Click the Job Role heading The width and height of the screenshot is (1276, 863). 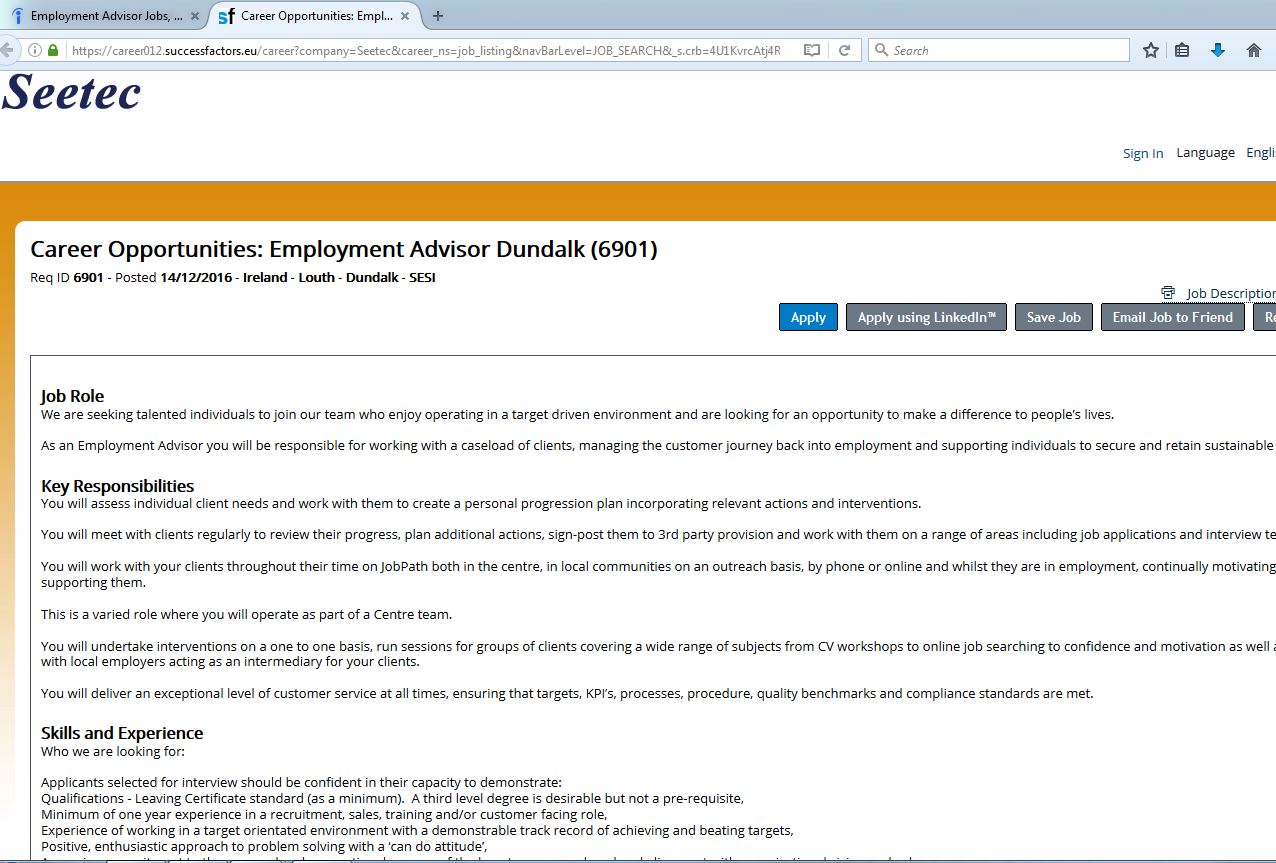(x=72, y=396)
